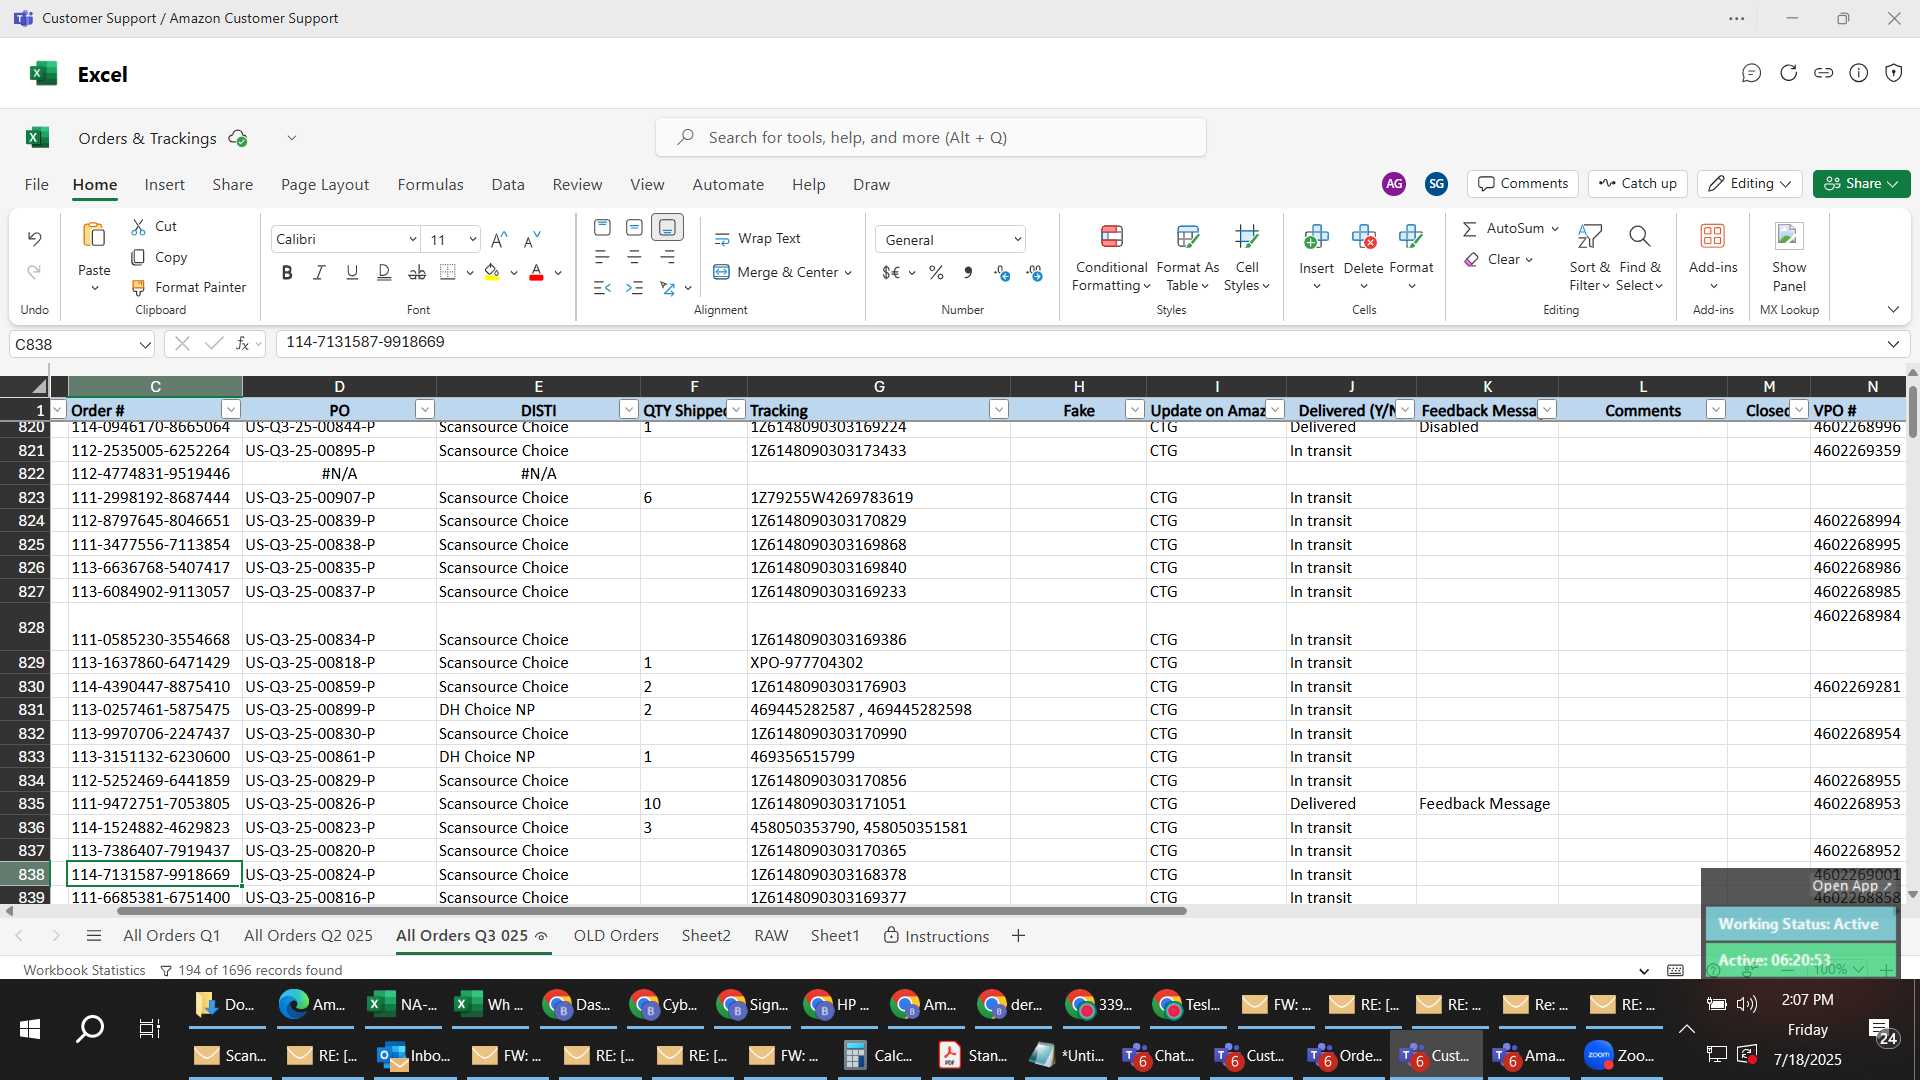Open DISTI column filter dropdown
The width and height of the screenshot is (1920, 1080).
[629, 409]
